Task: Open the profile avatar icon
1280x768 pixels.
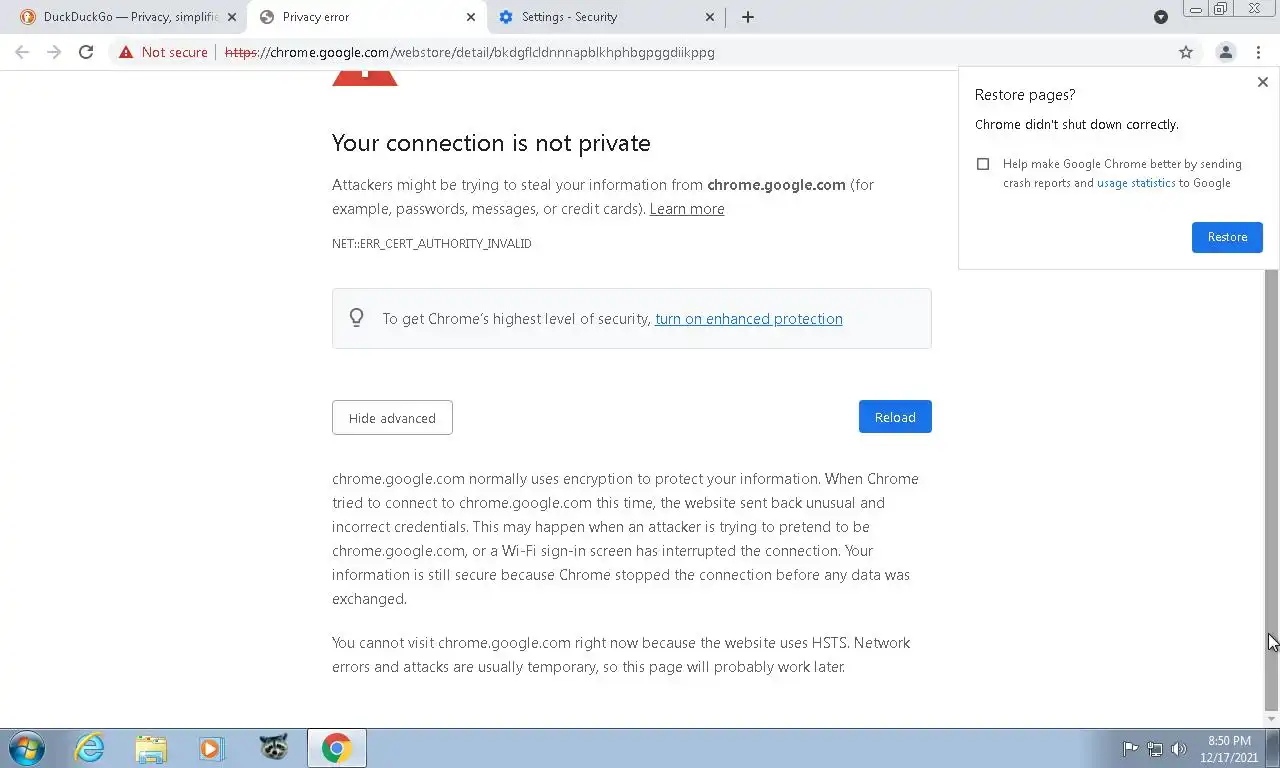Action: [1225, 52]
